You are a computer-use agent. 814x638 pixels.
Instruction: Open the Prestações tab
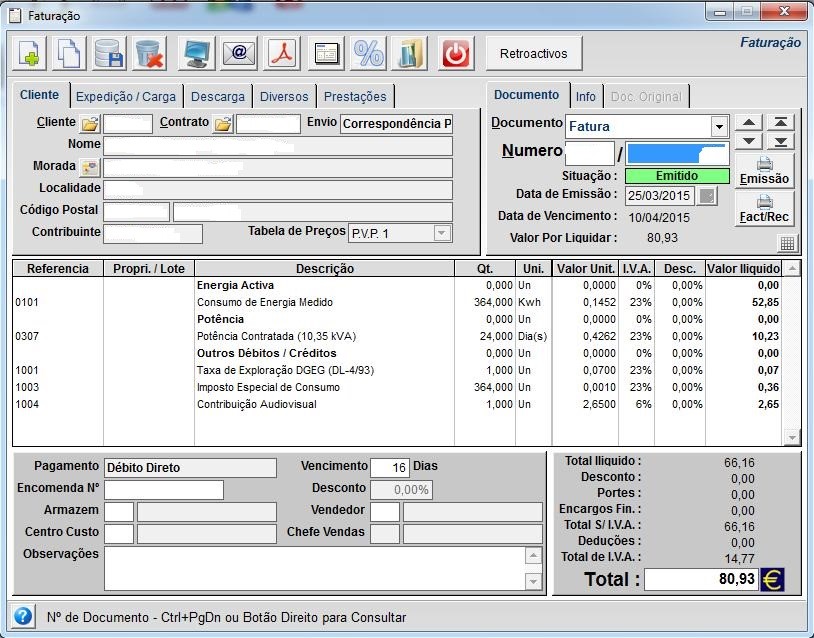355,97
